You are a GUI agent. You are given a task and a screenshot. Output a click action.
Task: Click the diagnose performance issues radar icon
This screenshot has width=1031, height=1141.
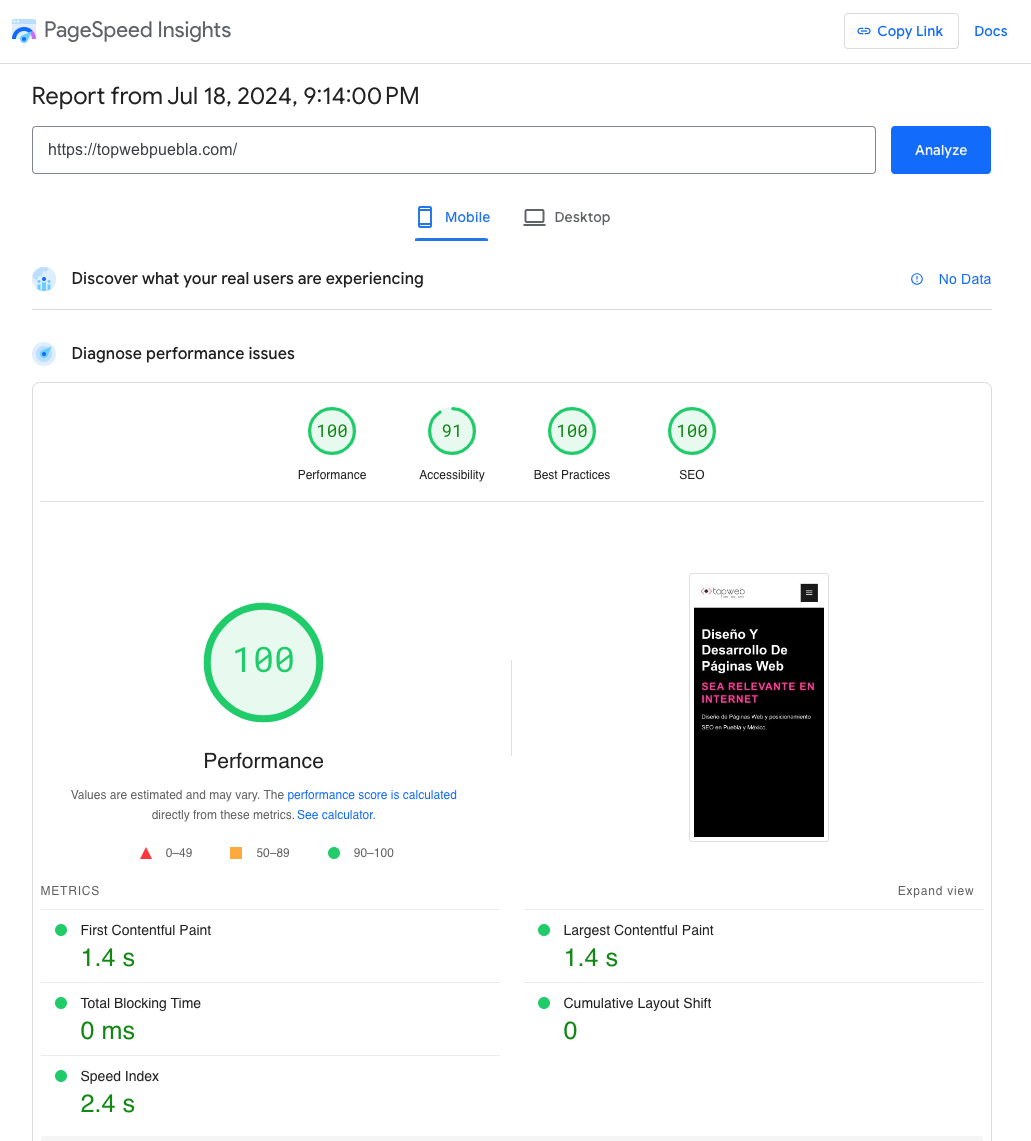(44, 354)
